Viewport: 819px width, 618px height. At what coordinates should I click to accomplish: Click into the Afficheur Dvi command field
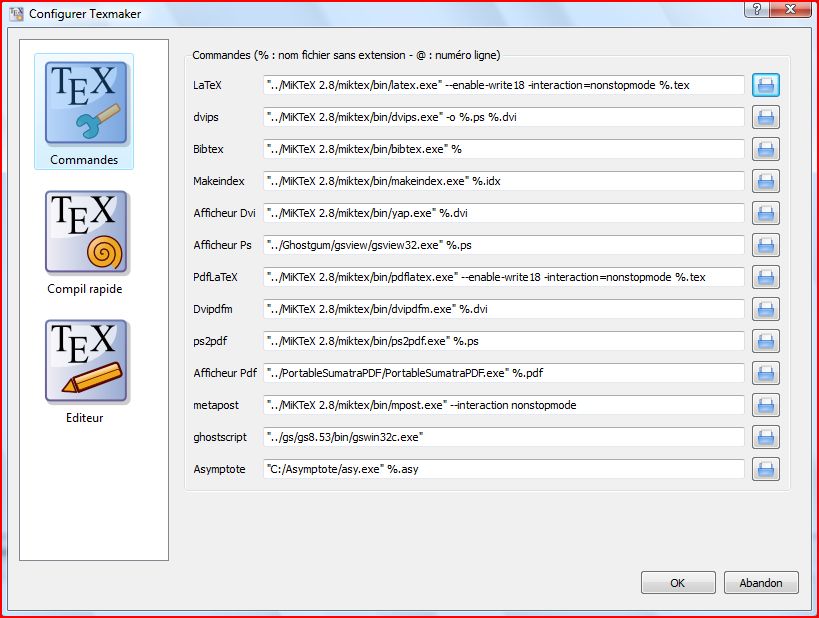[x=504, y=213]
